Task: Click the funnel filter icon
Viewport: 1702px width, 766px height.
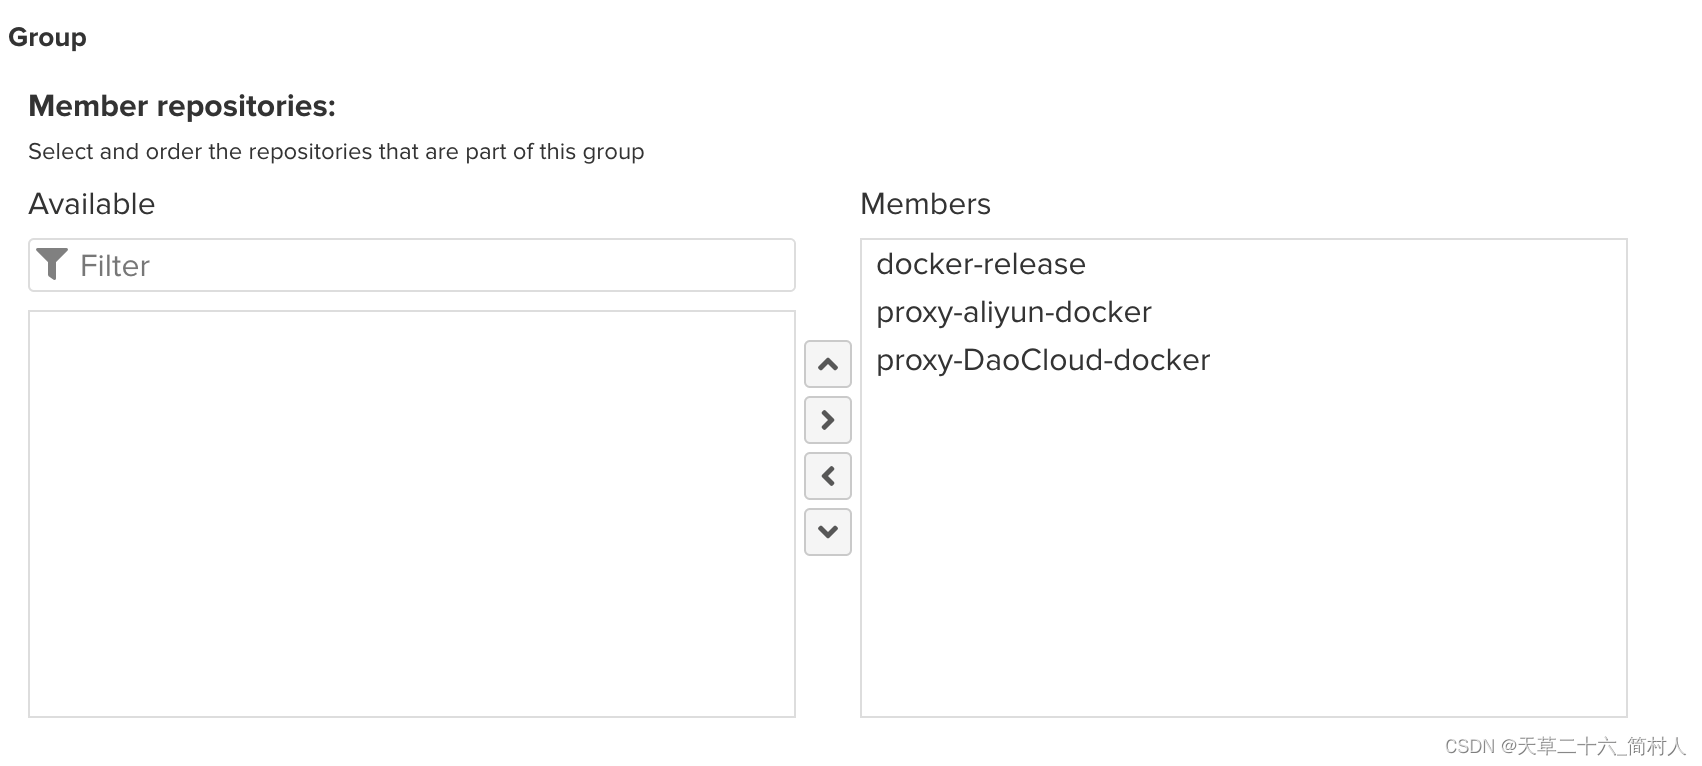Action: coord(52,265)
